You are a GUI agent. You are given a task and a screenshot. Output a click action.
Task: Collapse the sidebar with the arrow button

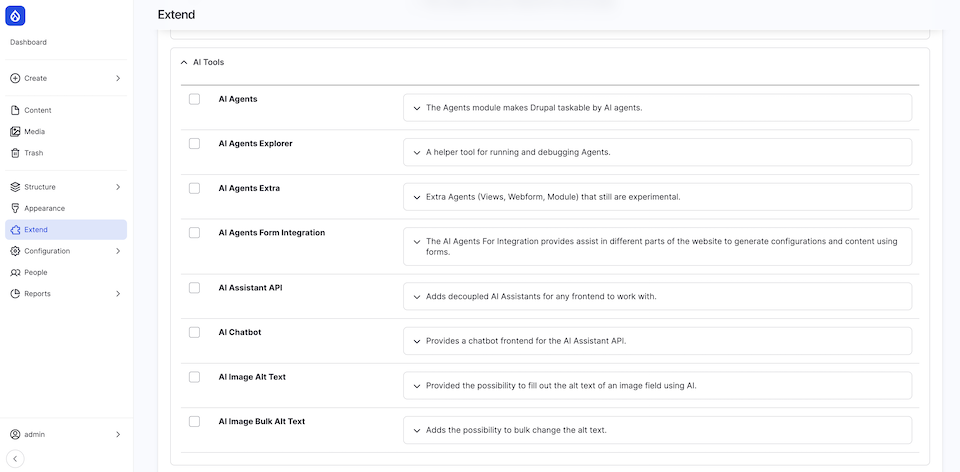[x=15, y=459]
